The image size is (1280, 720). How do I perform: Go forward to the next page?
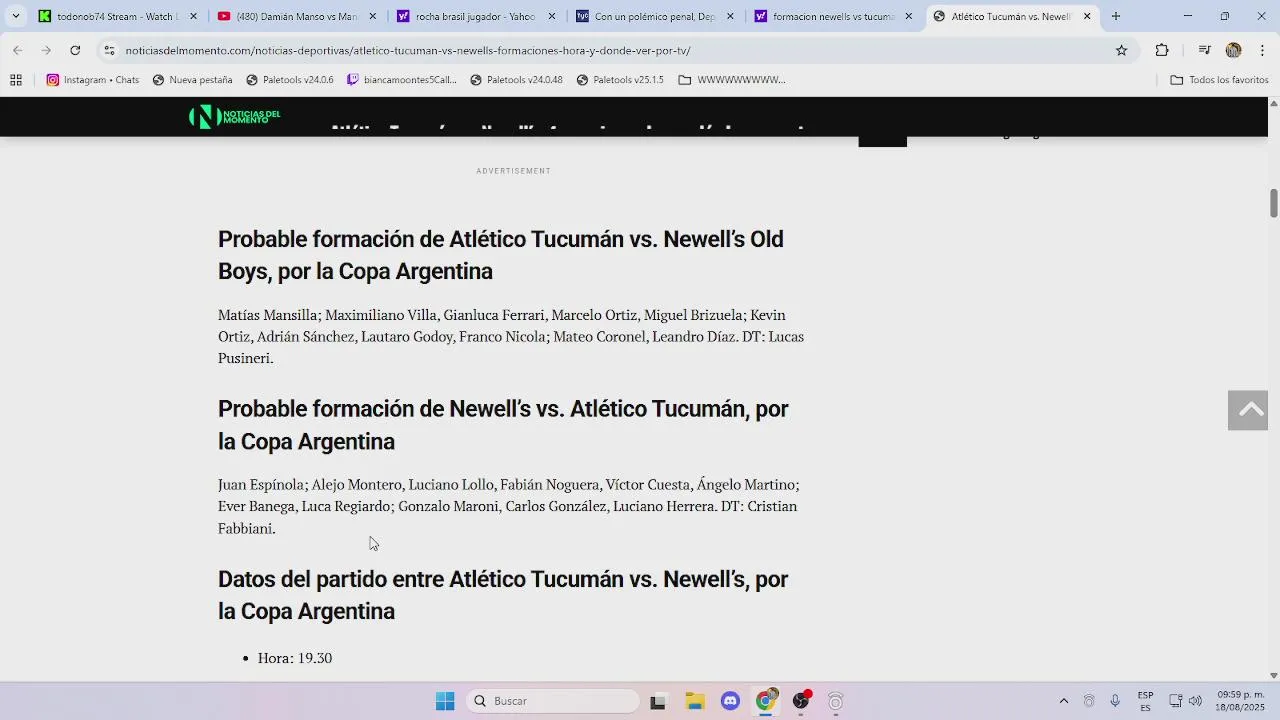[x=46, y=50]
